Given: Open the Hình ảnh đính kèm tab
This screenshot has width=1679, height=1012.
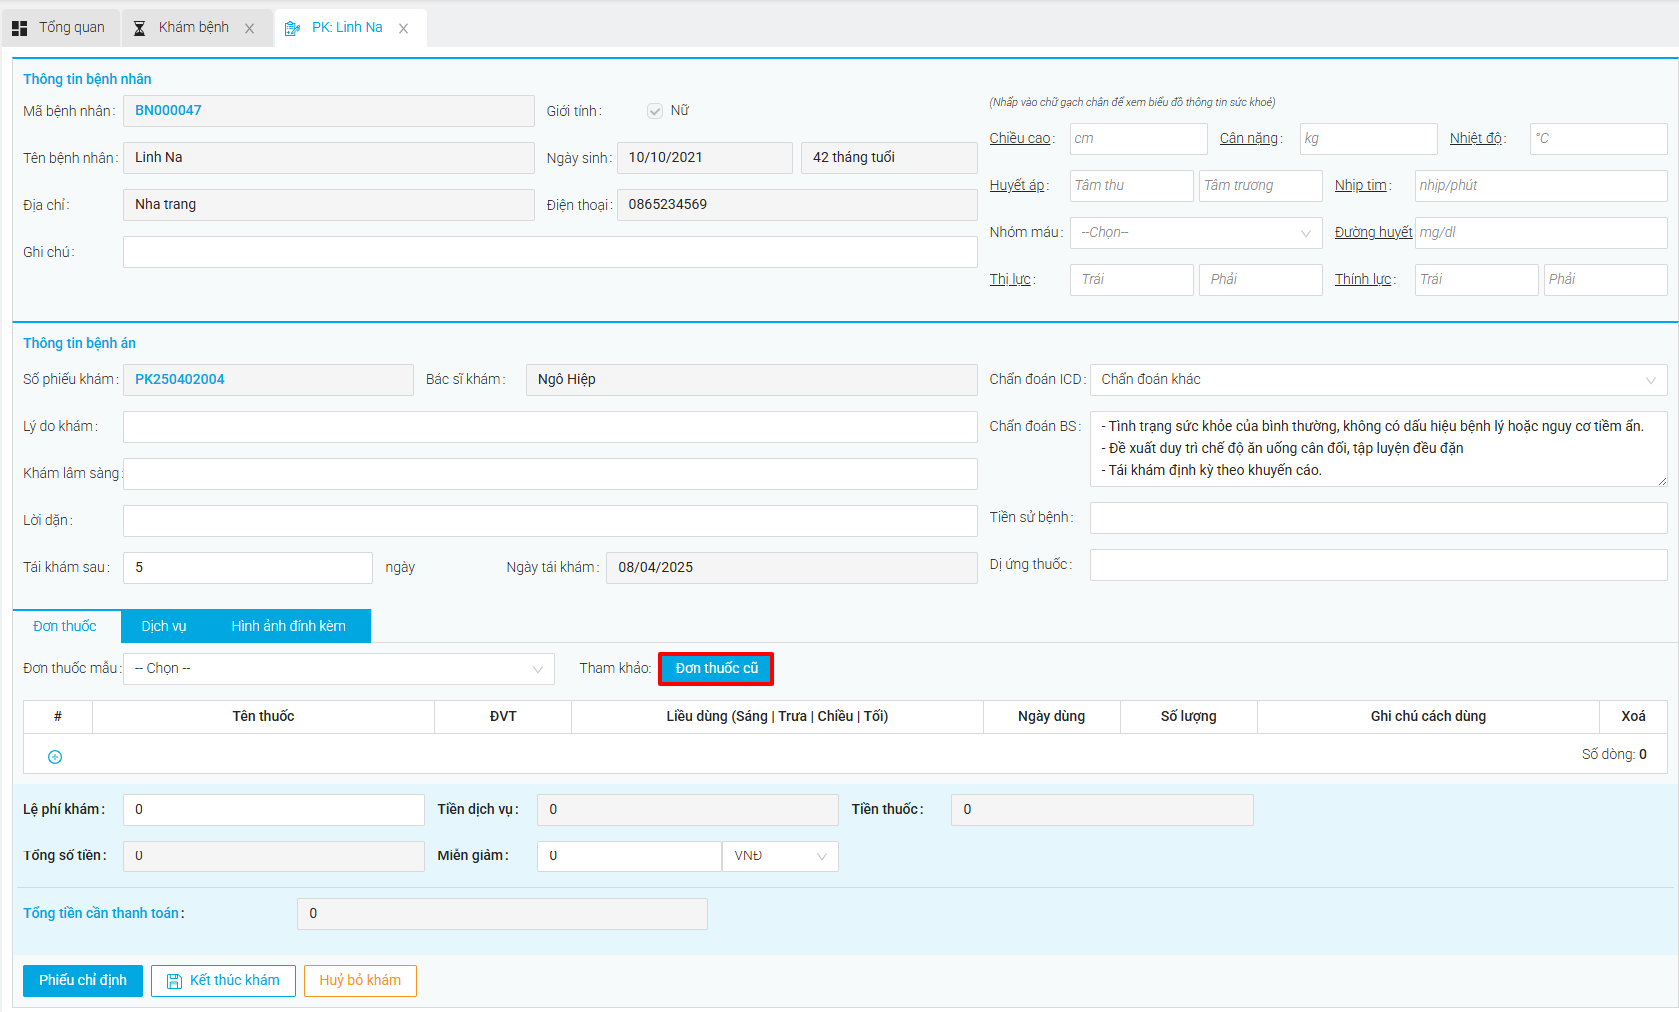Looking at the screenshot, I should (x=289, y=626).
